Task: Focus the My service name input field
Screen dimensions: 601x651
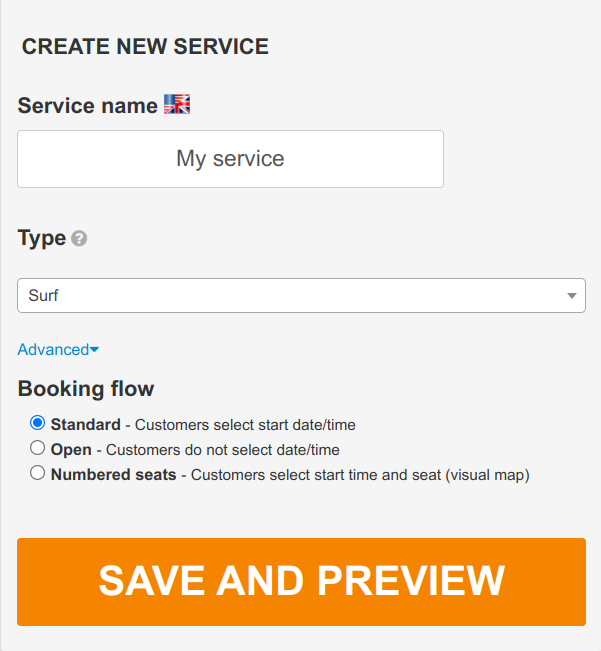Action: click(x=230, y=159)
